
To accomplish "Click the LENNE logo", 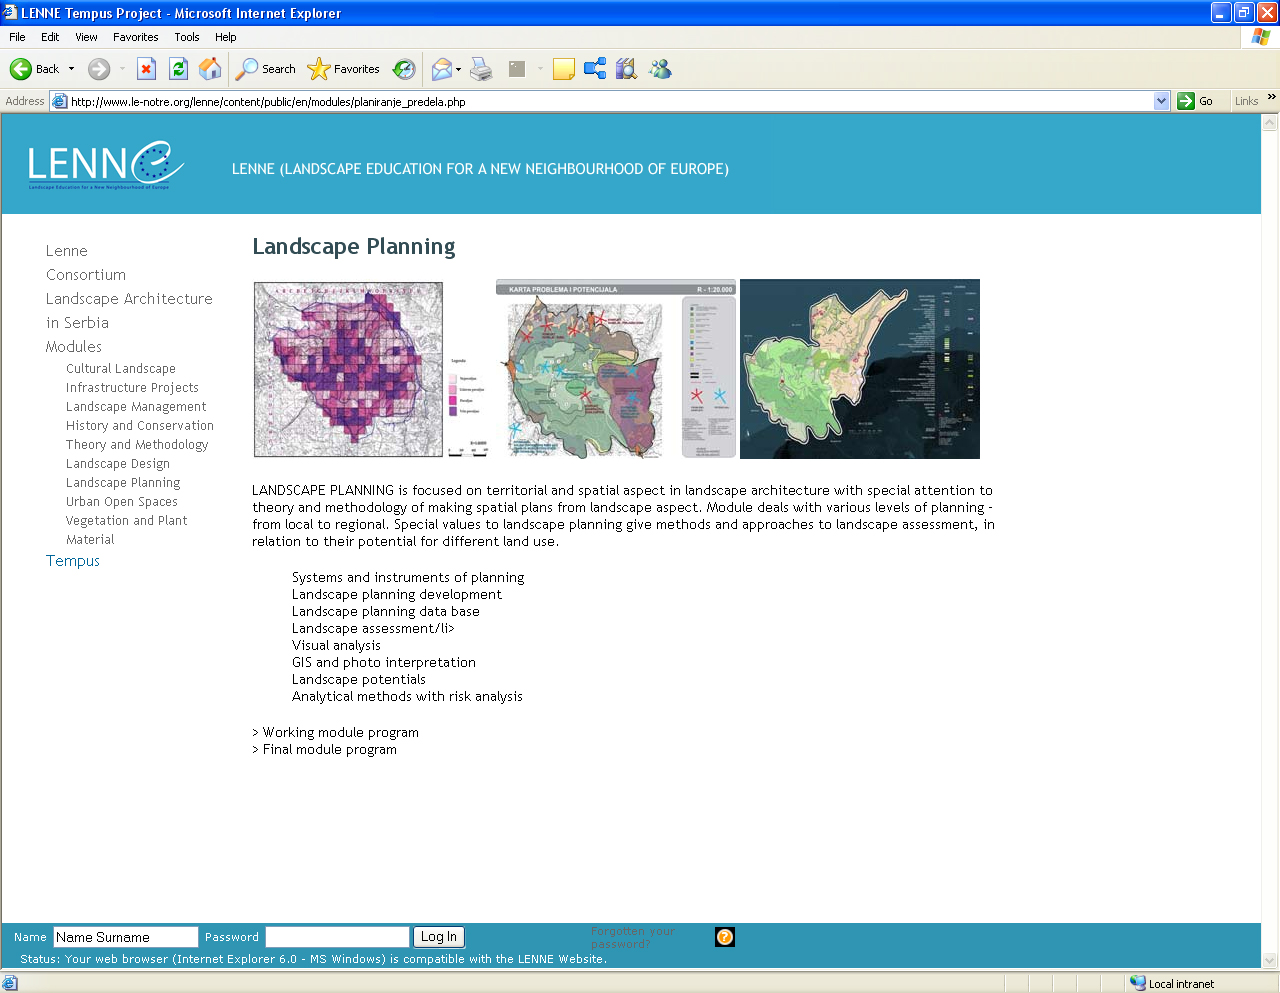I will tap(106, 165).
